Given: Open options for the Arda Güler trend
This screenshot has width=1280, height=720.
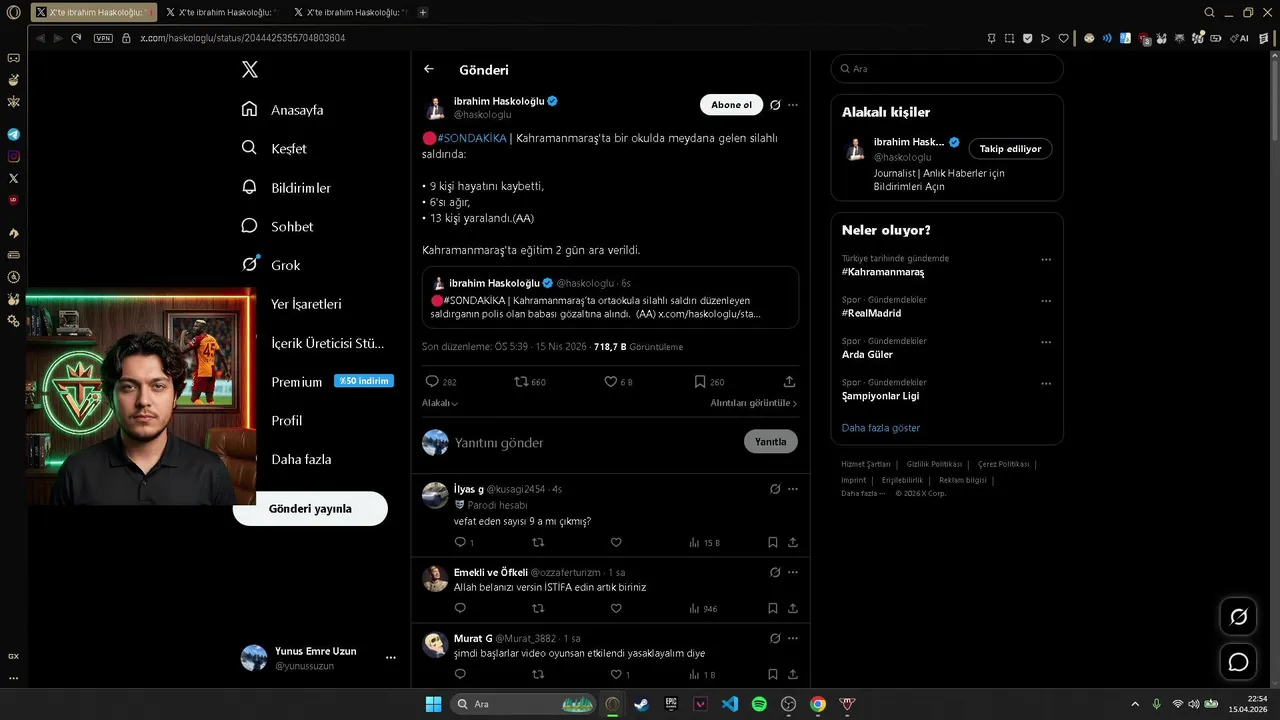Looking at the screenshot, I should 1046,342.
